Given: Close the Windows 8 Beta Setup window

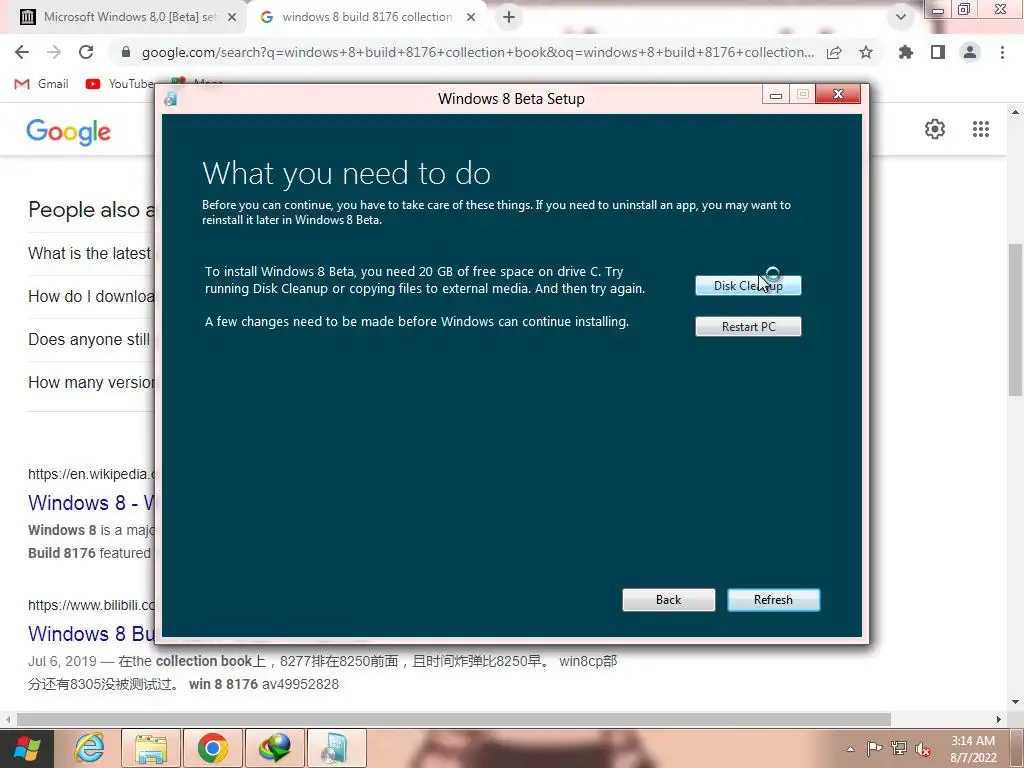Looking at the screenshot, I should (838, 95).
